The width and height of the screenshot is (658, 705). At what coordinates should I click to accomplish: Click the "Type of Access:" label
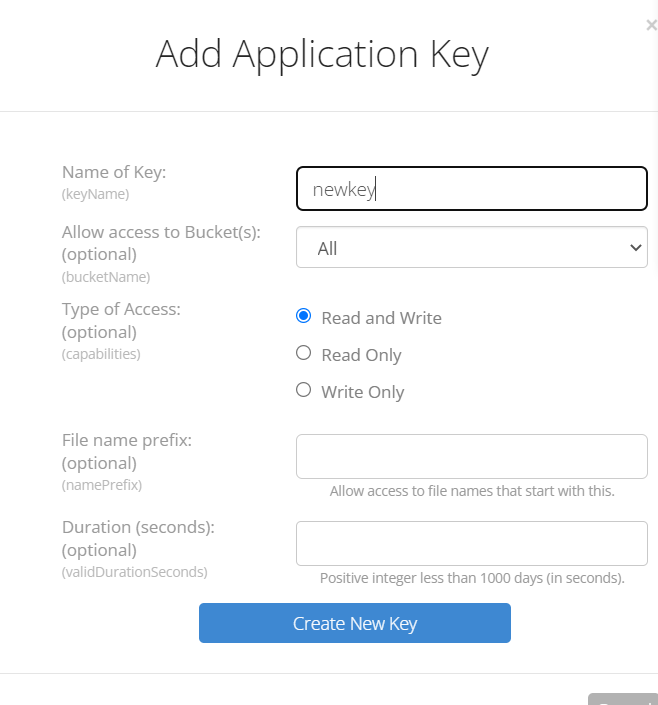pos(121,309)
